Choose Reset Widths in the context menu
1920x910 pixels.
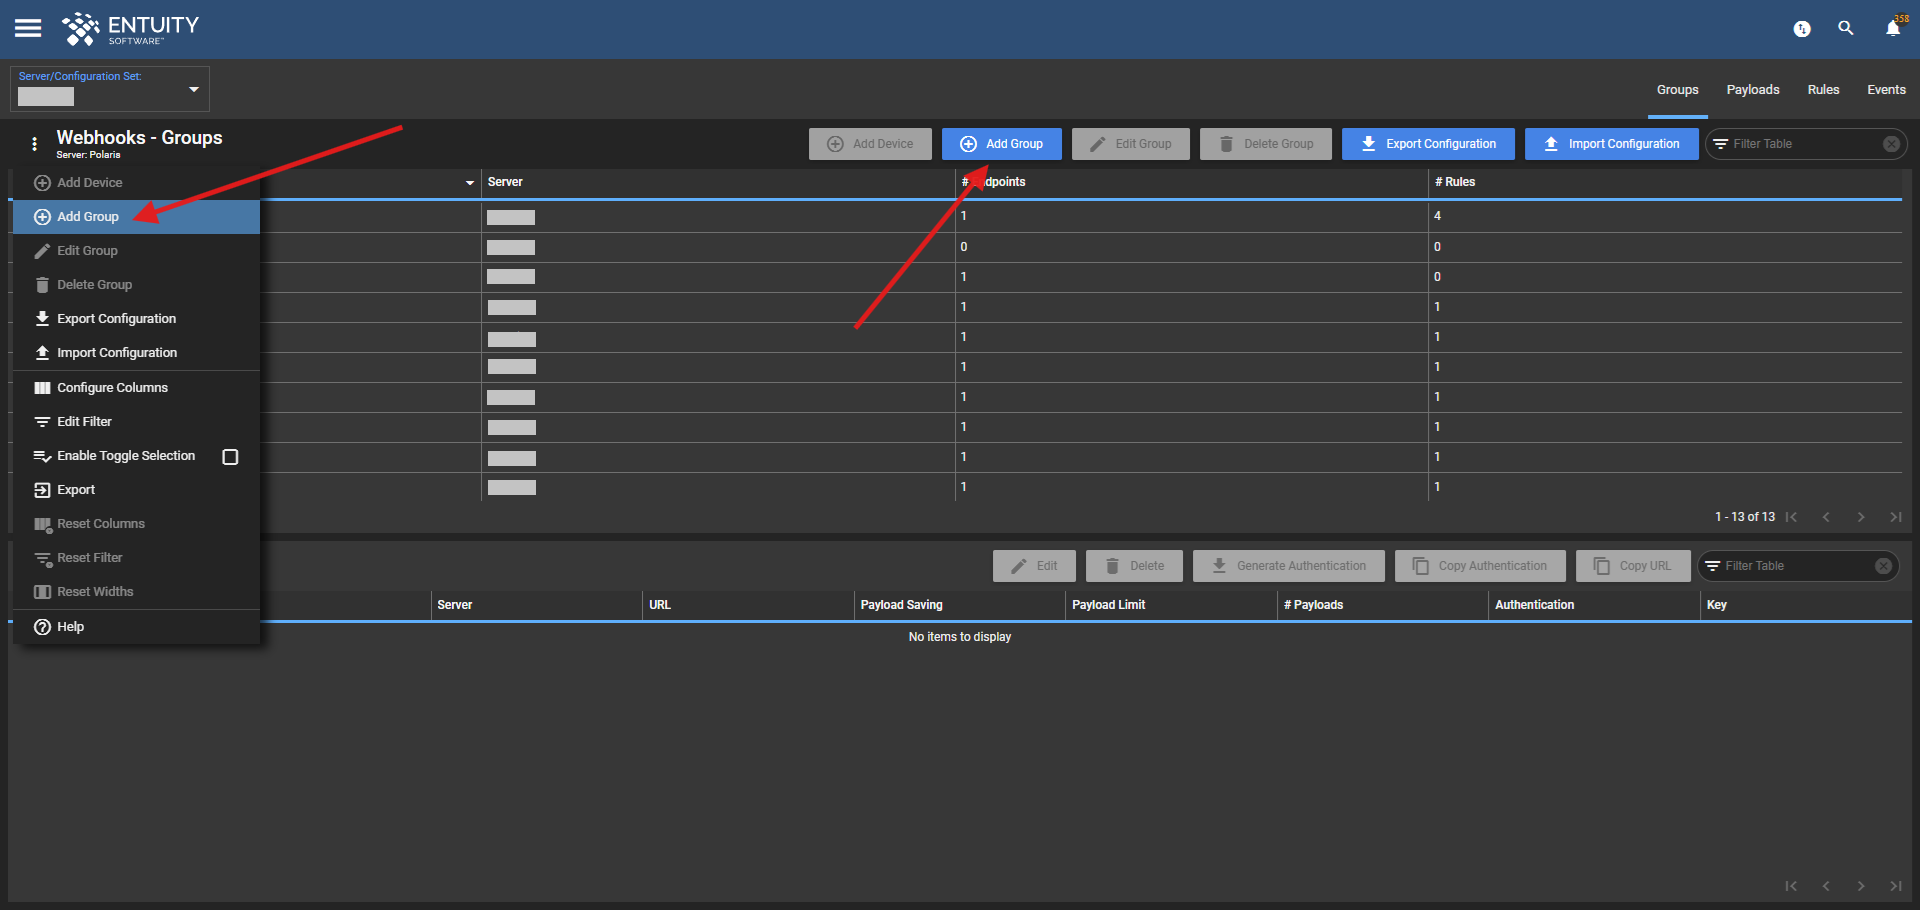(136, 592)
